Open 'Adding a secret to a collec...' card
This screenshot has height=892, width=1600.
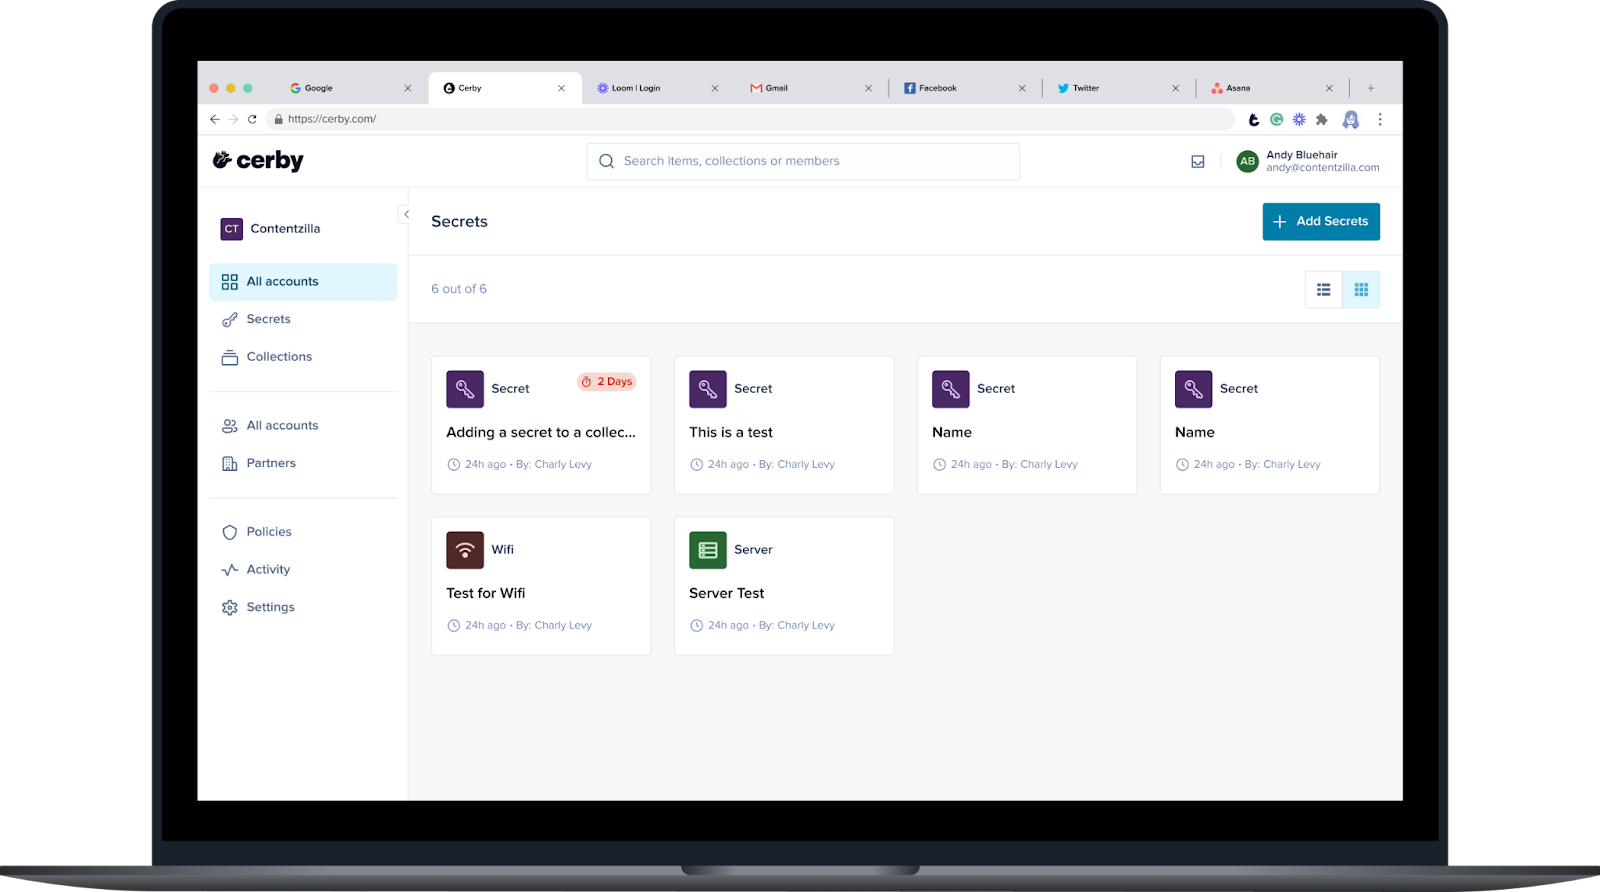[541, 425]
